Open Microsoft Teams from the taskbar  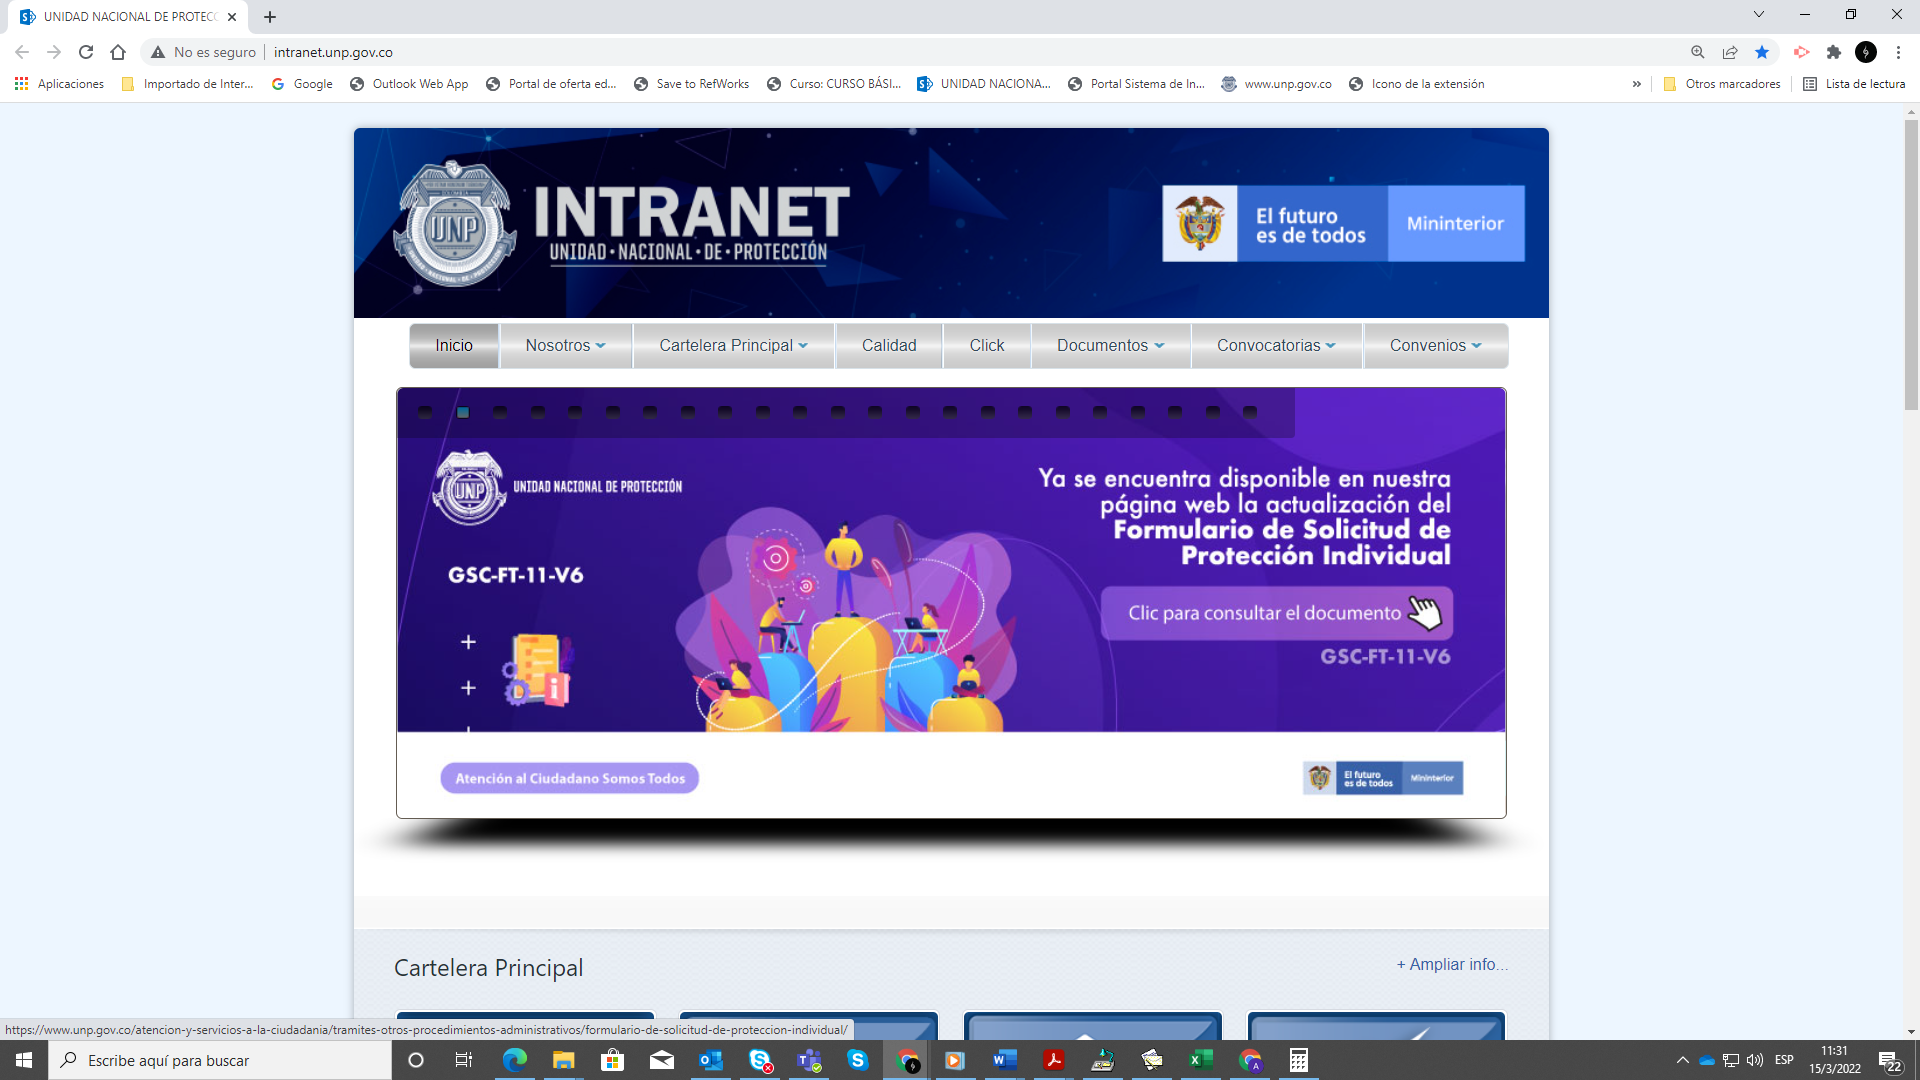pos(809,1060)
